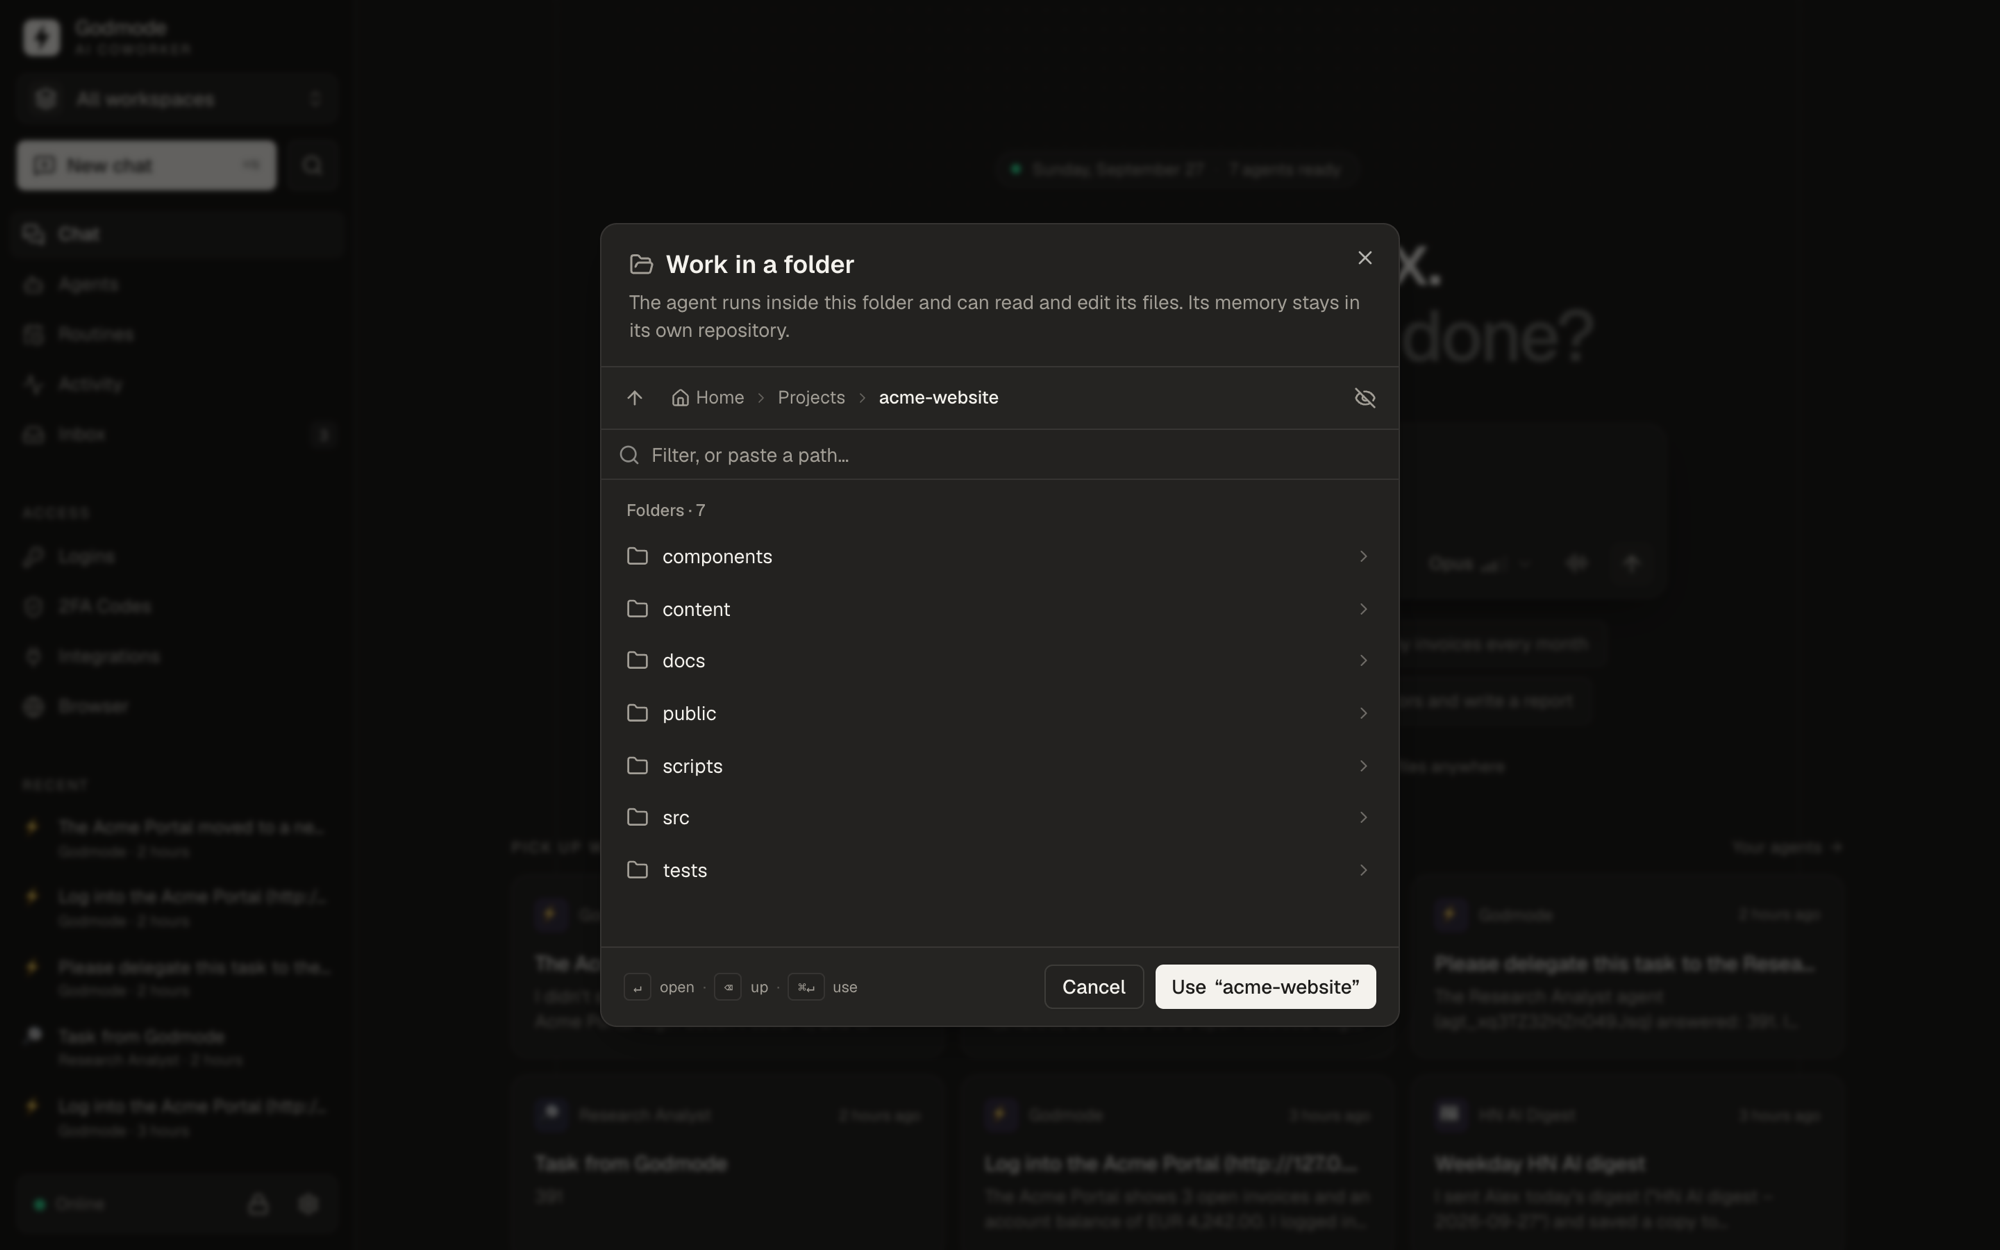Click folder icon next to tests
The height and width of the screenshot is (1250, 2000).
click(637, 869)
